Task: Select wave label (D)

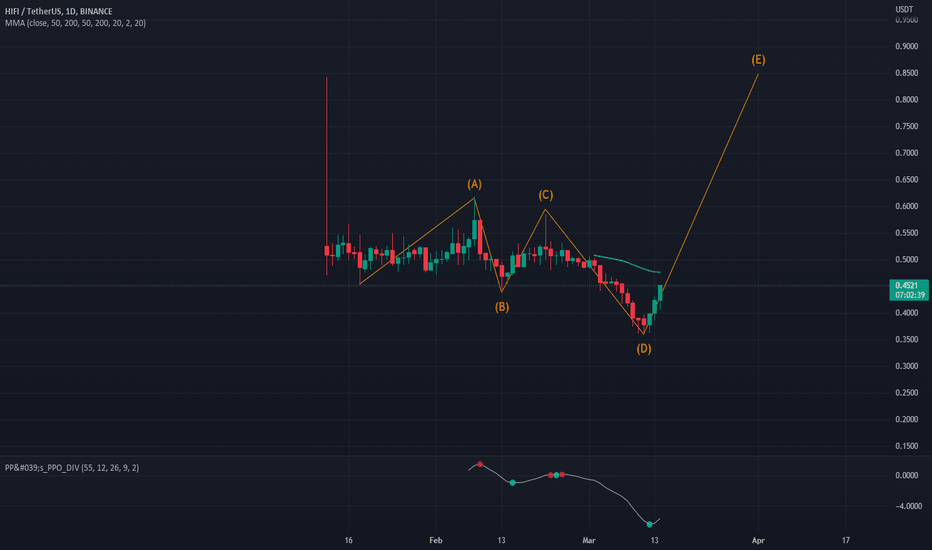Action: coord(644,348)
